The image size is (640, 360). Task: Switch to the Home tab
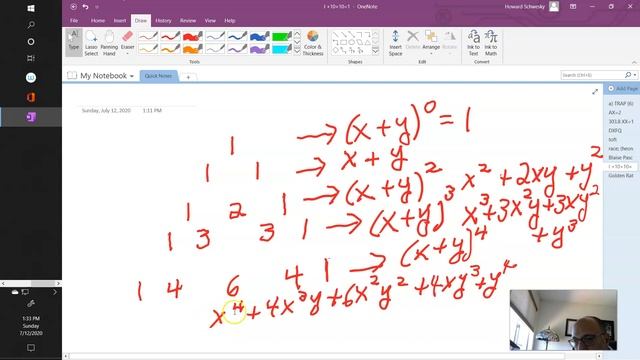(x=98, y=20)
